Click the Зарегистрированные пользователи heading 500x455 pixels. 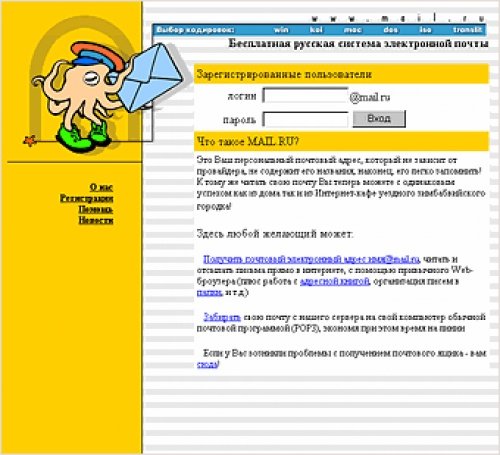284,74
